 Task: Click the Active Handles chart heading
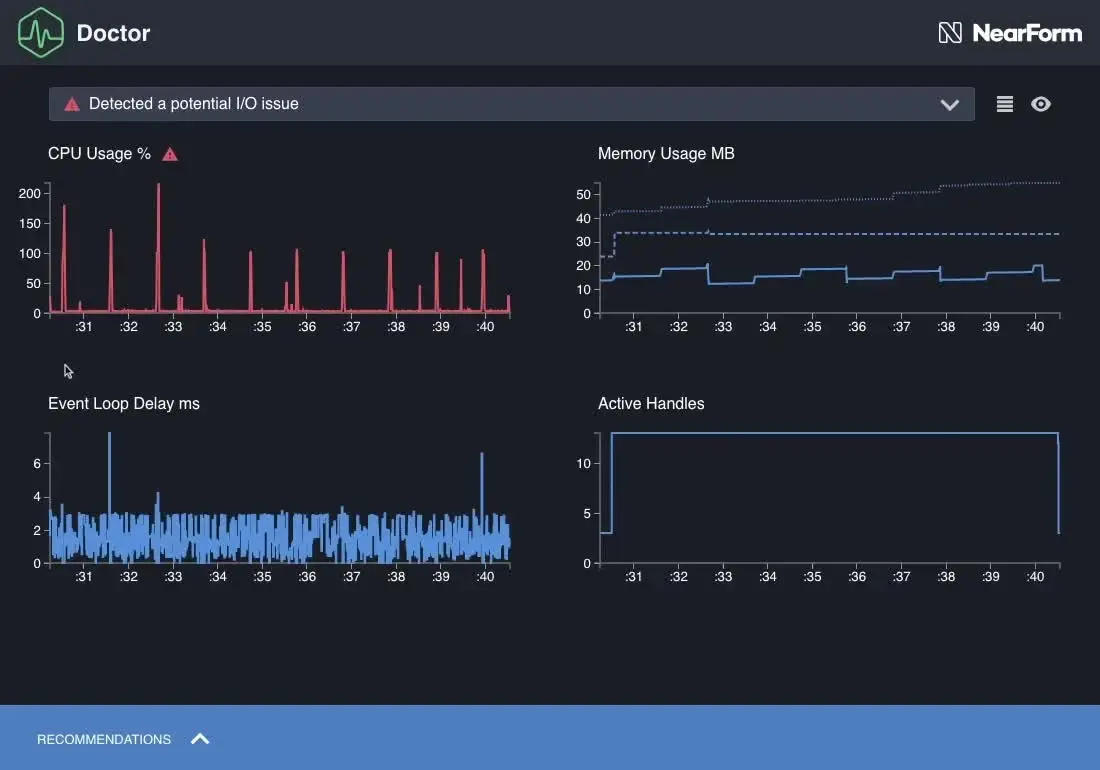click(651, 404)
